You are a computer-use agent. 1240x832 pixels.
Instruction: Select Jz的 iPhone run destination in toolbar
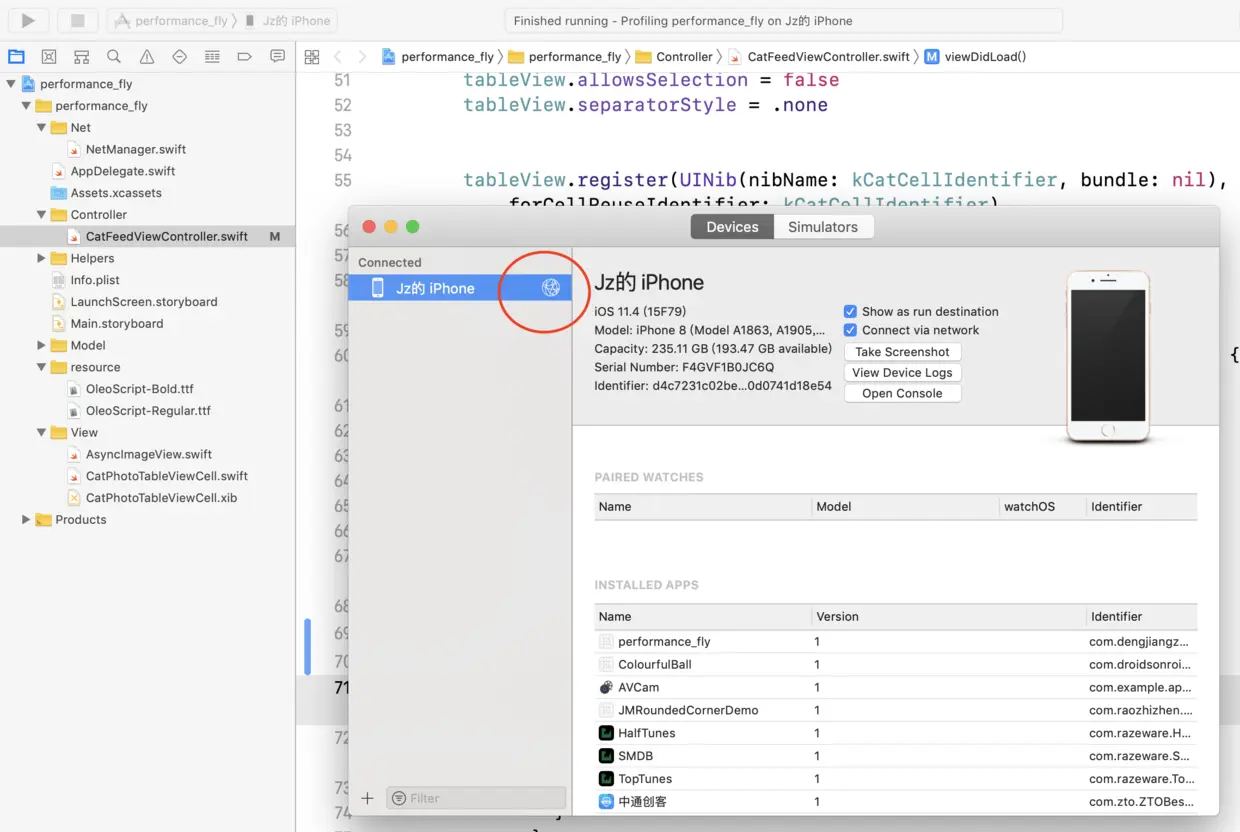(288, 21)
